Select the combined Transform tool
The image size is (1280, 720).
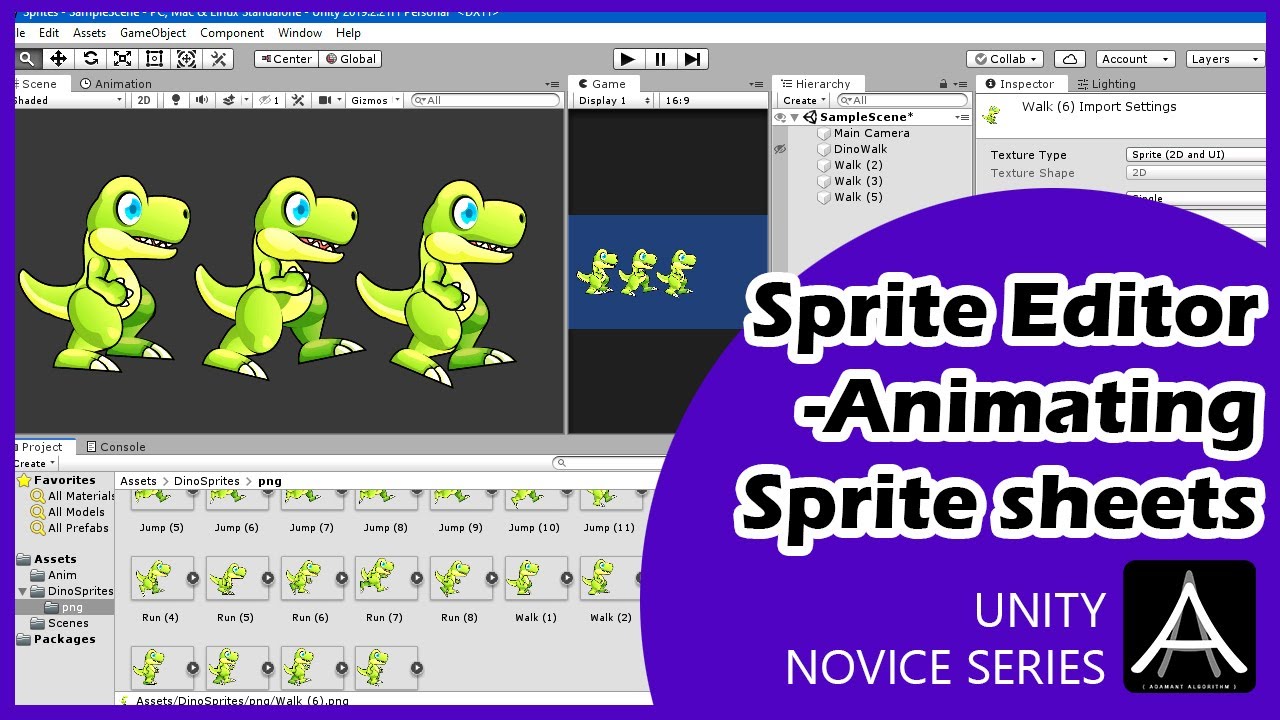[x=186, y=59]
